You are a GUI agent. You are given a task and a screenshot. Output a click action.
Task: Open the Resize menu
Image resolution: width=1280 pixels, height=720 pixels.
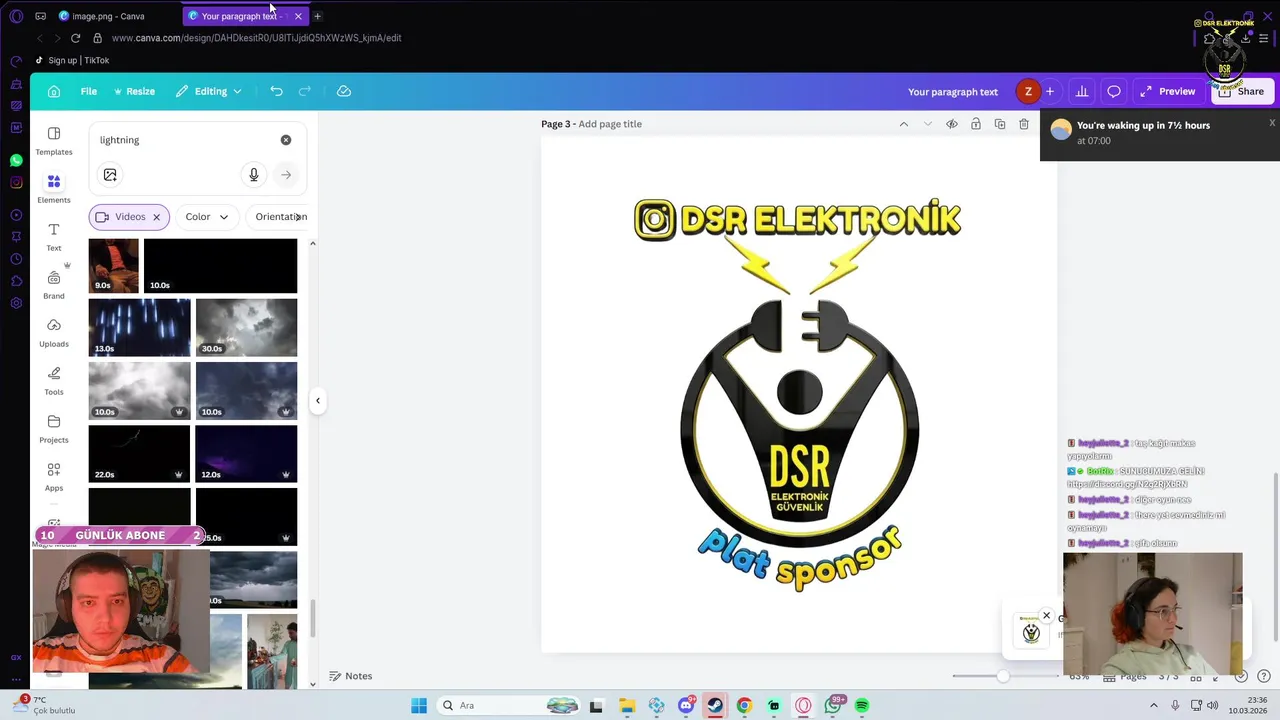coord(134,91)
